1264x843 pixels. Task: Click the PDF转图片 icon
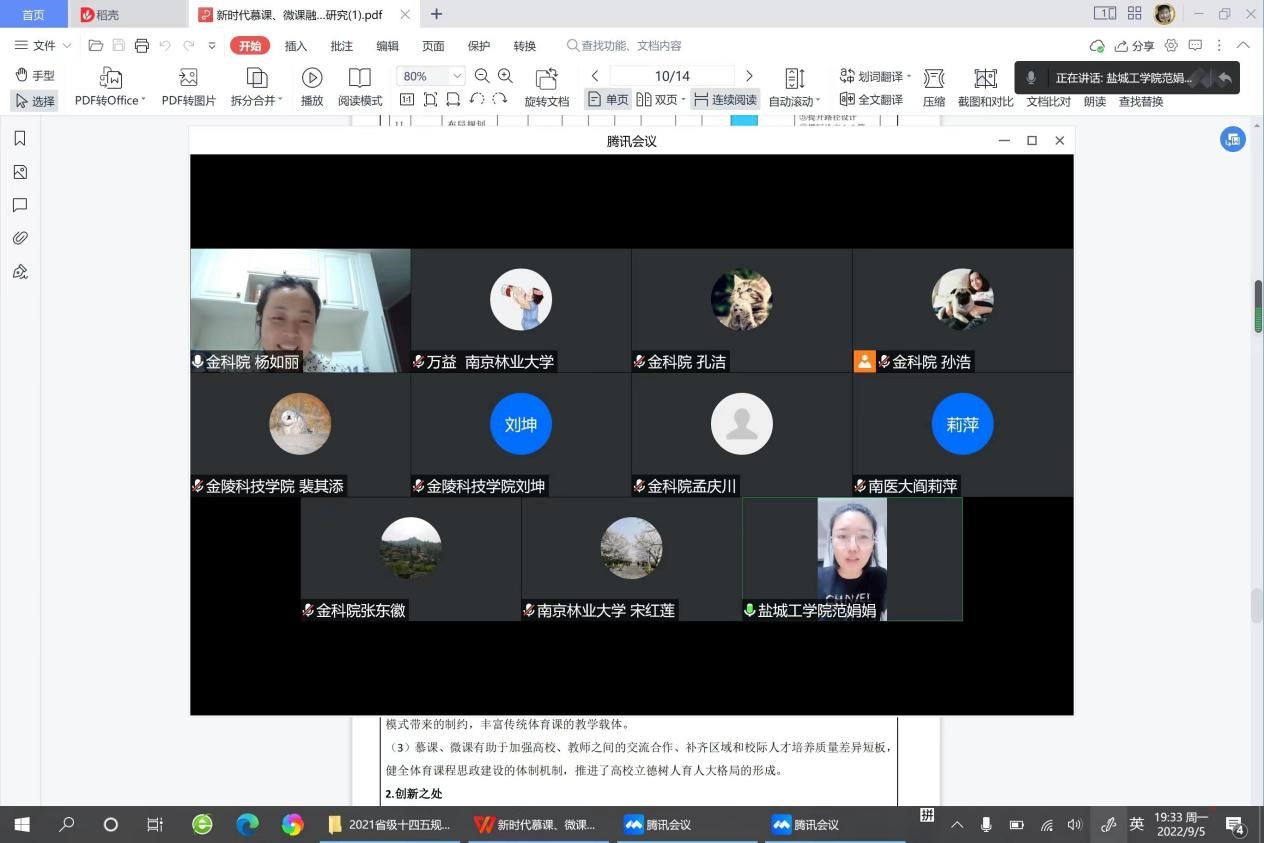(188, 79)
